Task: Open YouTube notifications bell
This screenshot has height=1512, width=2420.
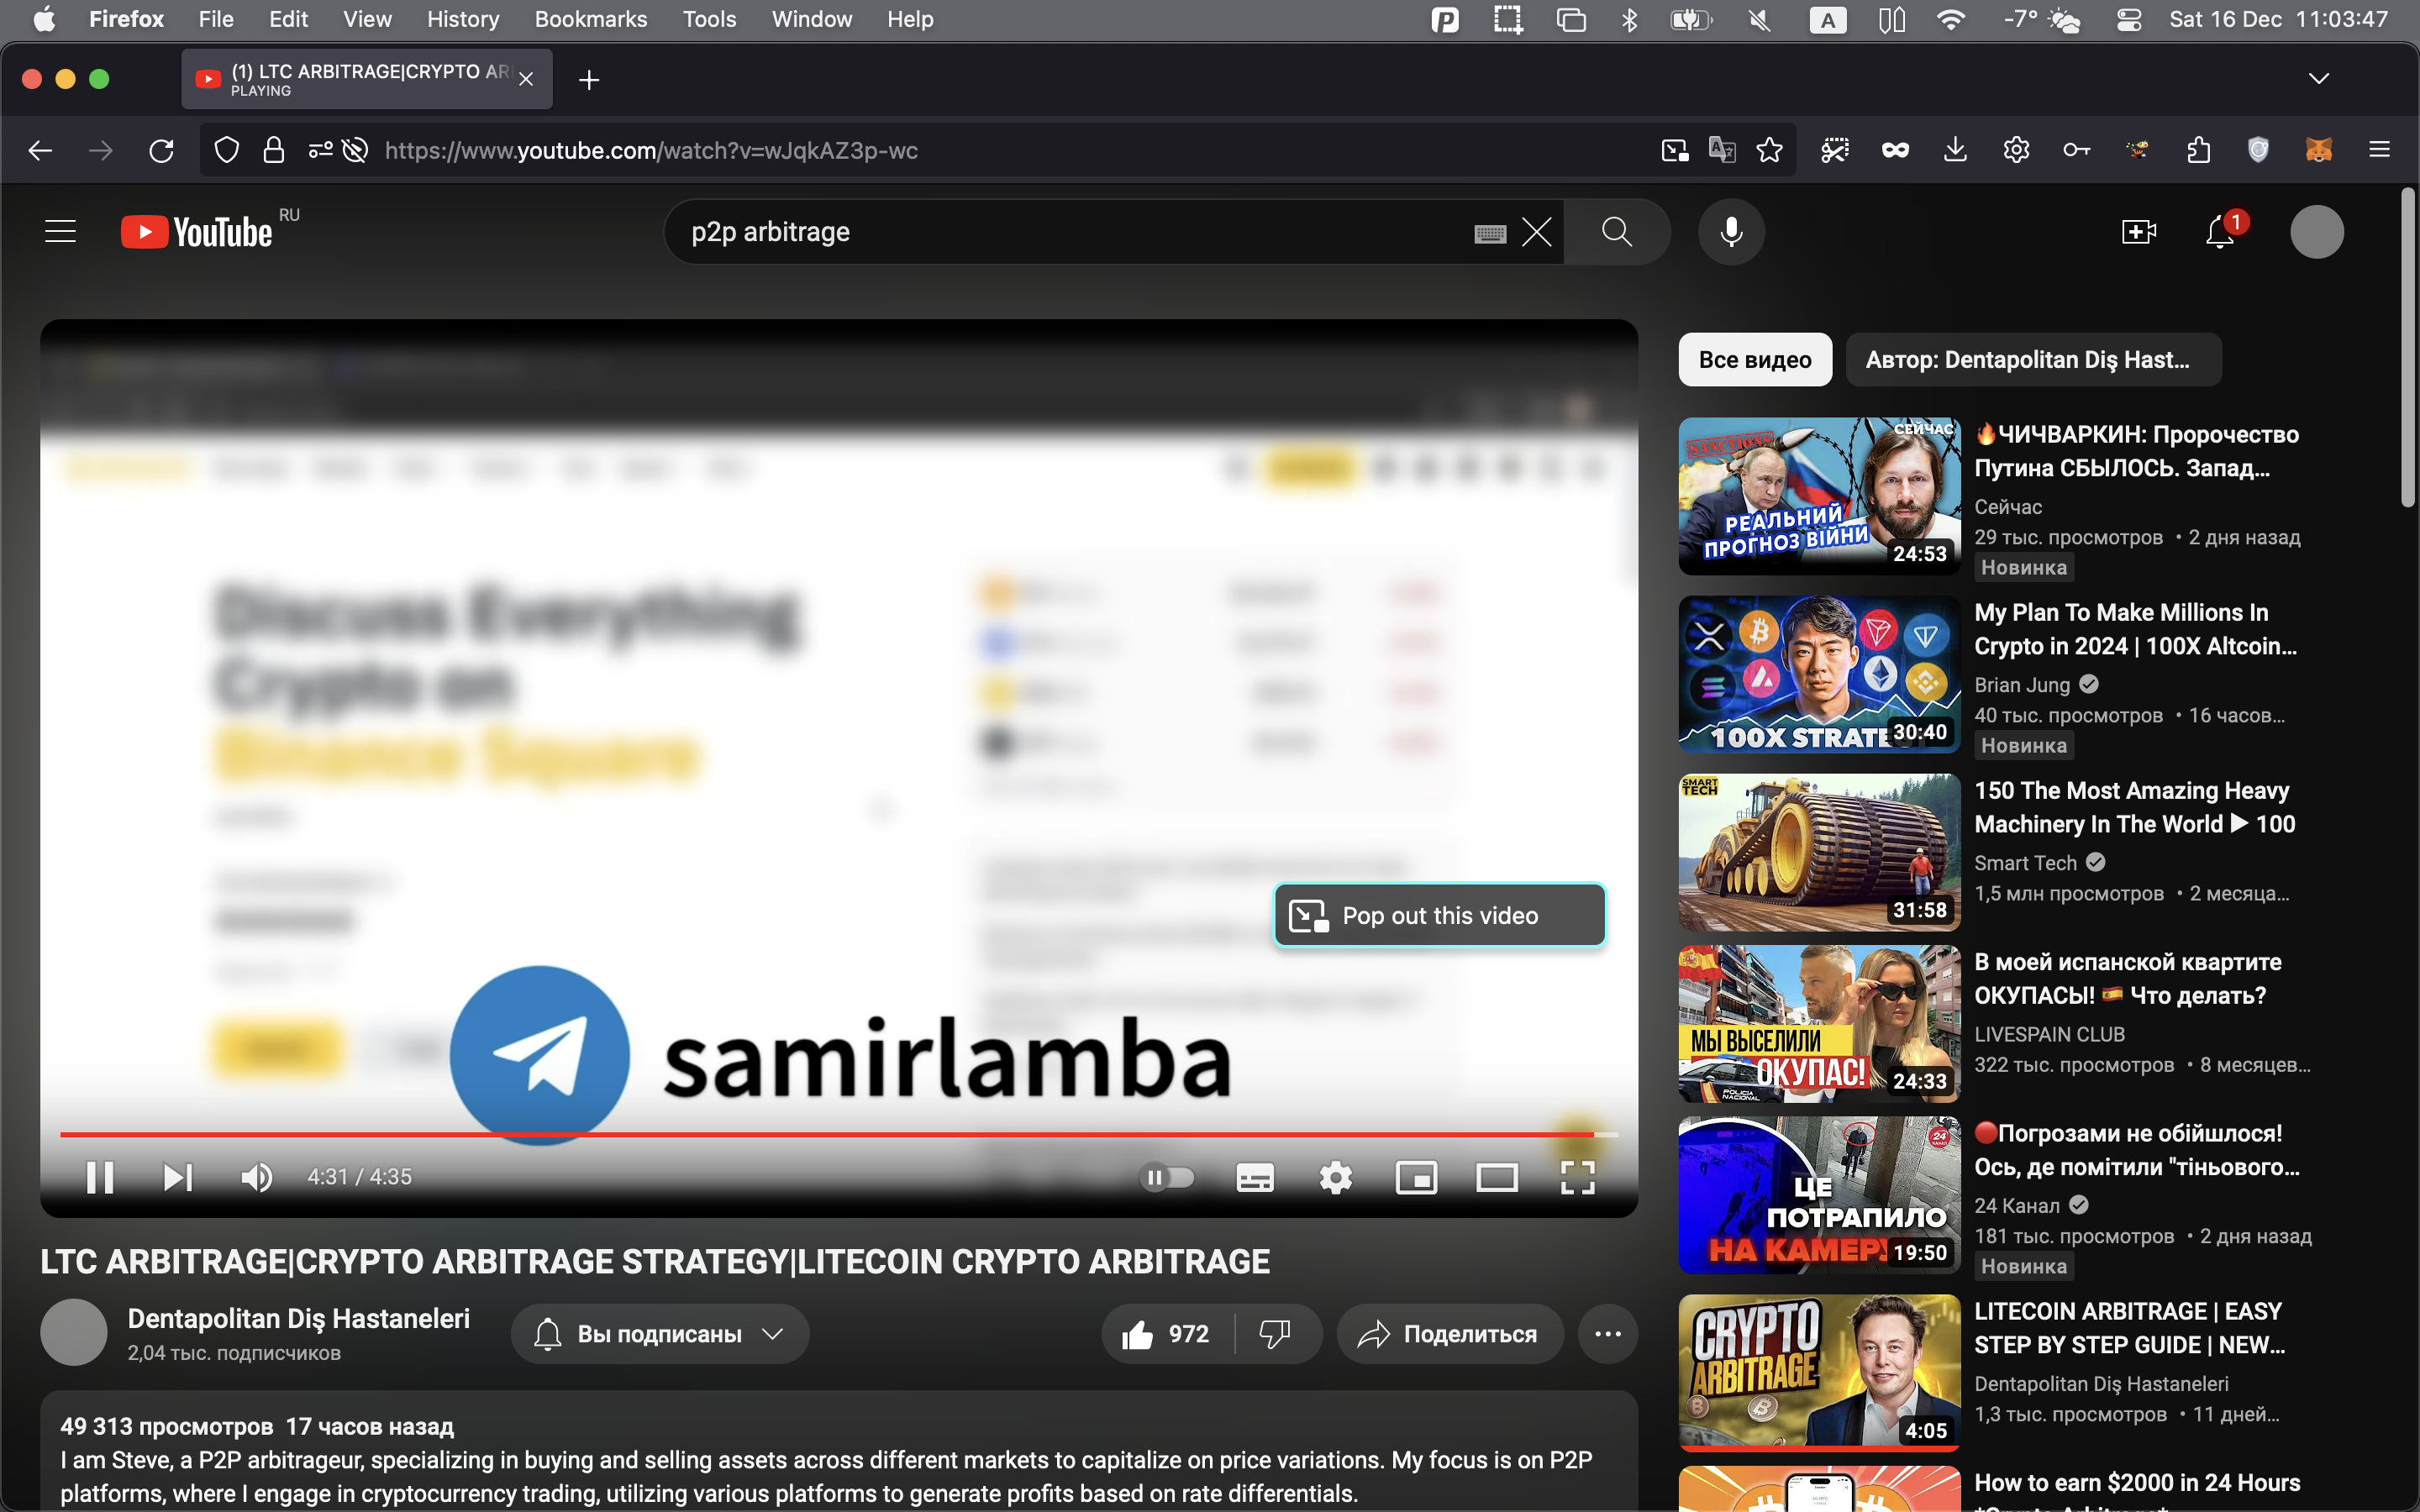Action: coord(2220,232)
